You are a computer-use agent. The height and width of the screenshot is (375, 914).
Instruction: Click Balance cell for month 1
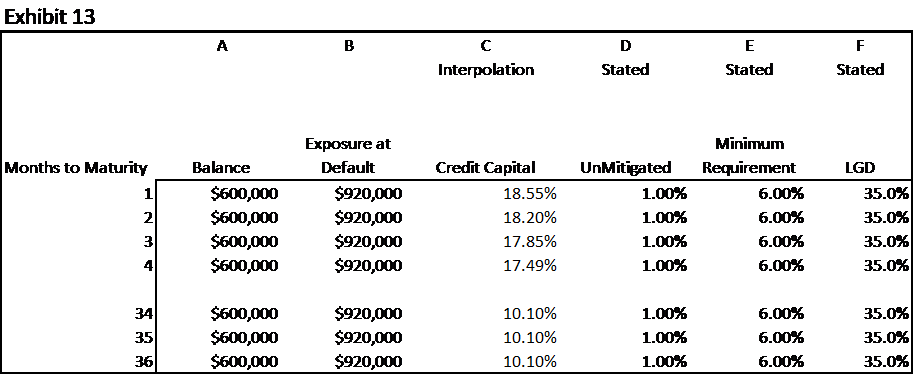(x=244, y=194)
